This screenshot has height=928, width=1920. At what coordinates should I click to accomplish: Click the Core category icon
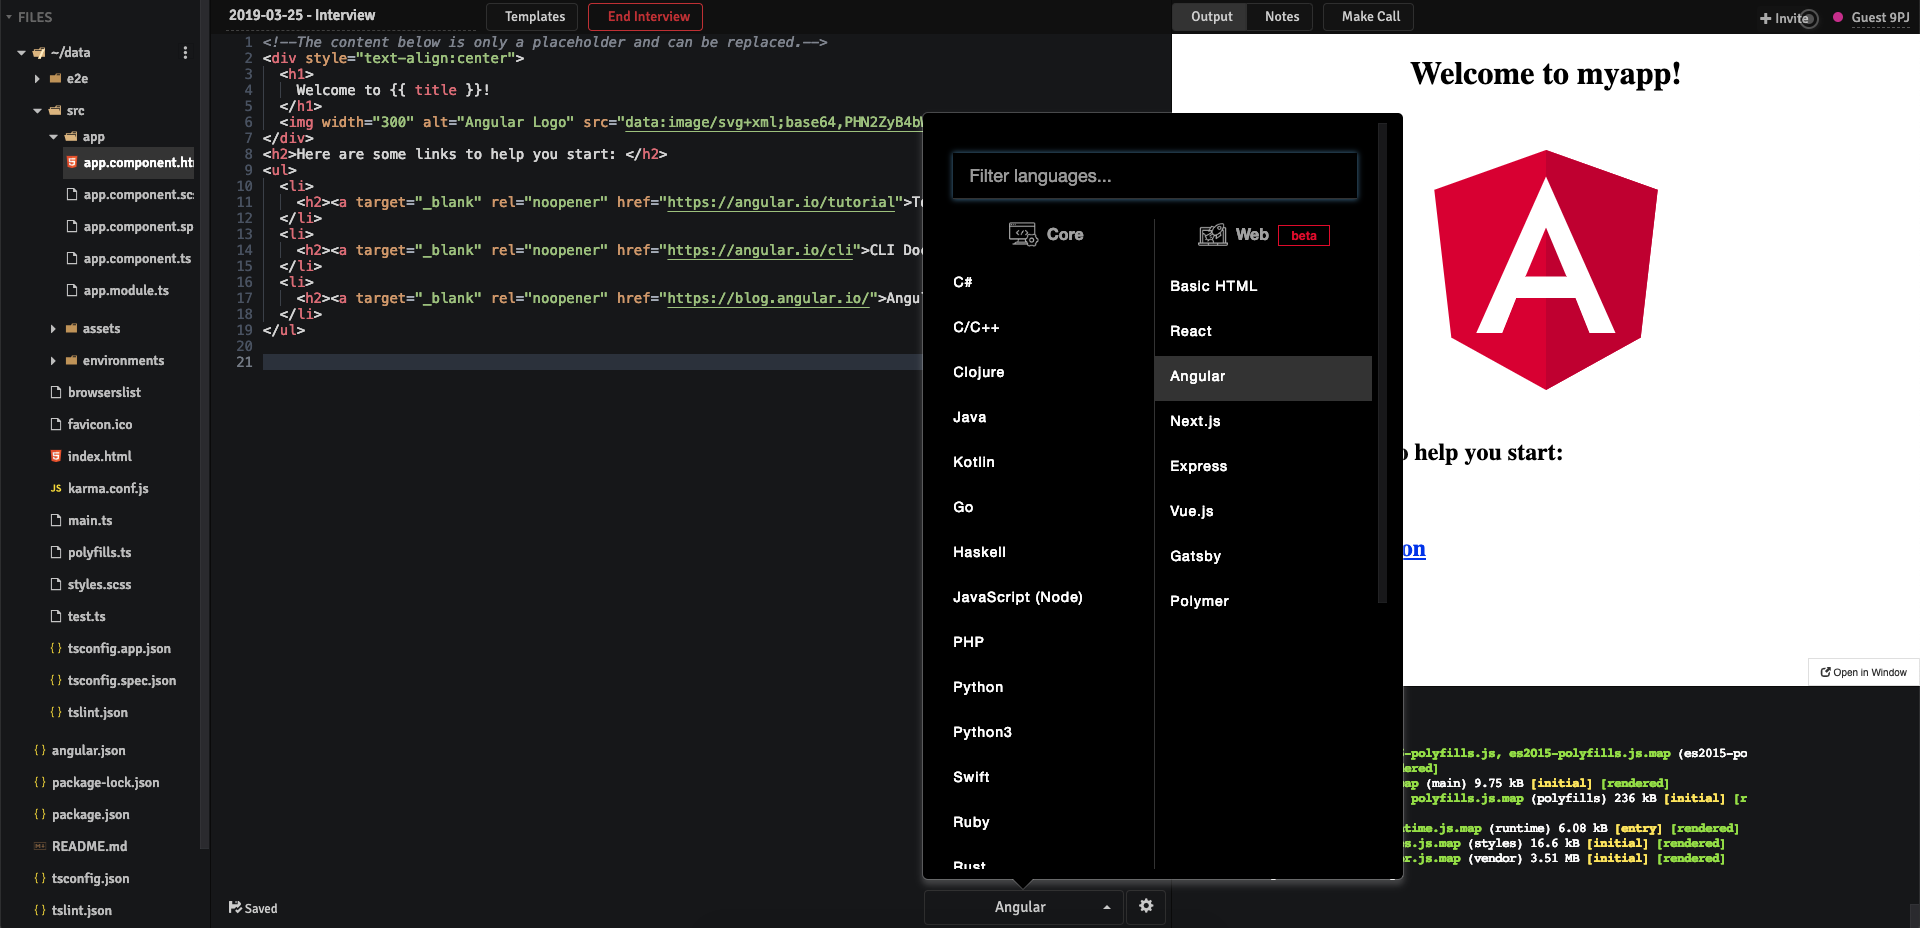(x=1023, y=234)
